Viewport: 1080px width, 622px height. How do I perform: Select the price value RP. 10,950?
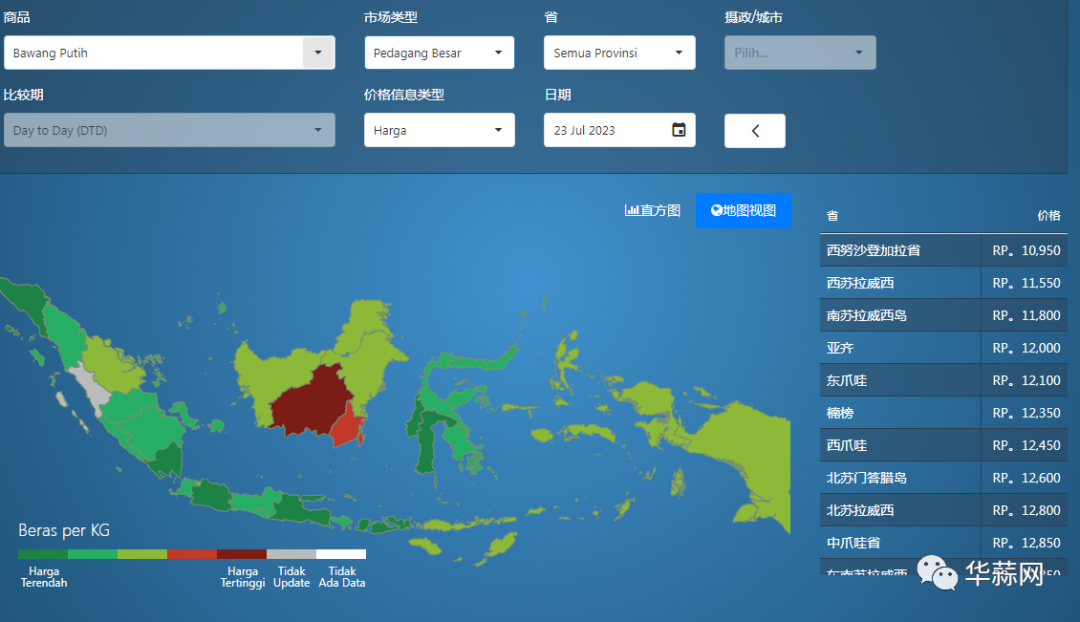1026,251
